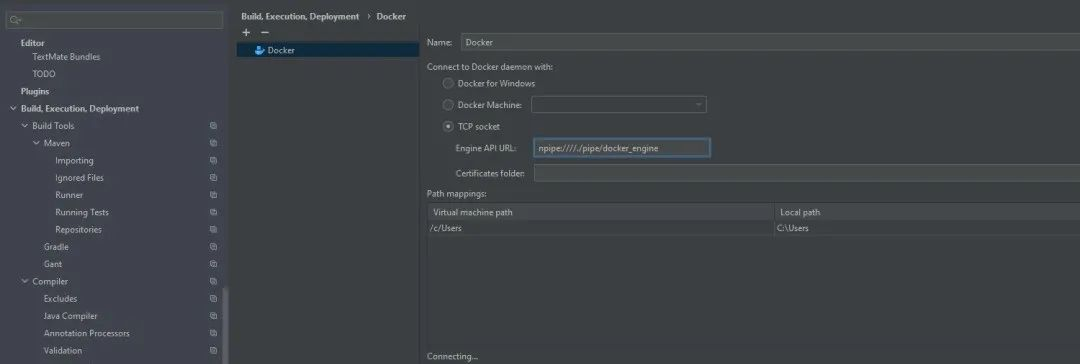The width and height of the screenshot is (1080, 364).
Task: Collapse the Compiler tree node
Action: coord(25,281)
